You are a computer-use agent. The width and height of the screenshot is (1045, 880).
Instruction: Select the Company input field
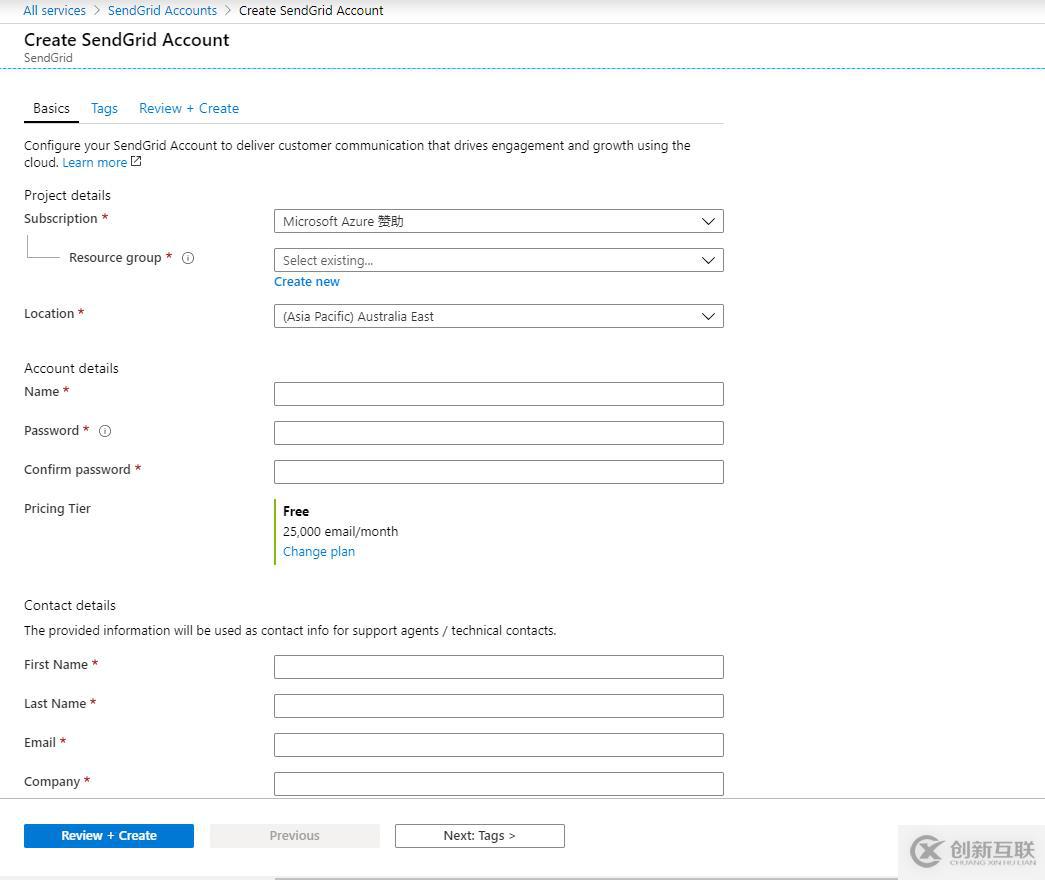(x=498, y=784)
